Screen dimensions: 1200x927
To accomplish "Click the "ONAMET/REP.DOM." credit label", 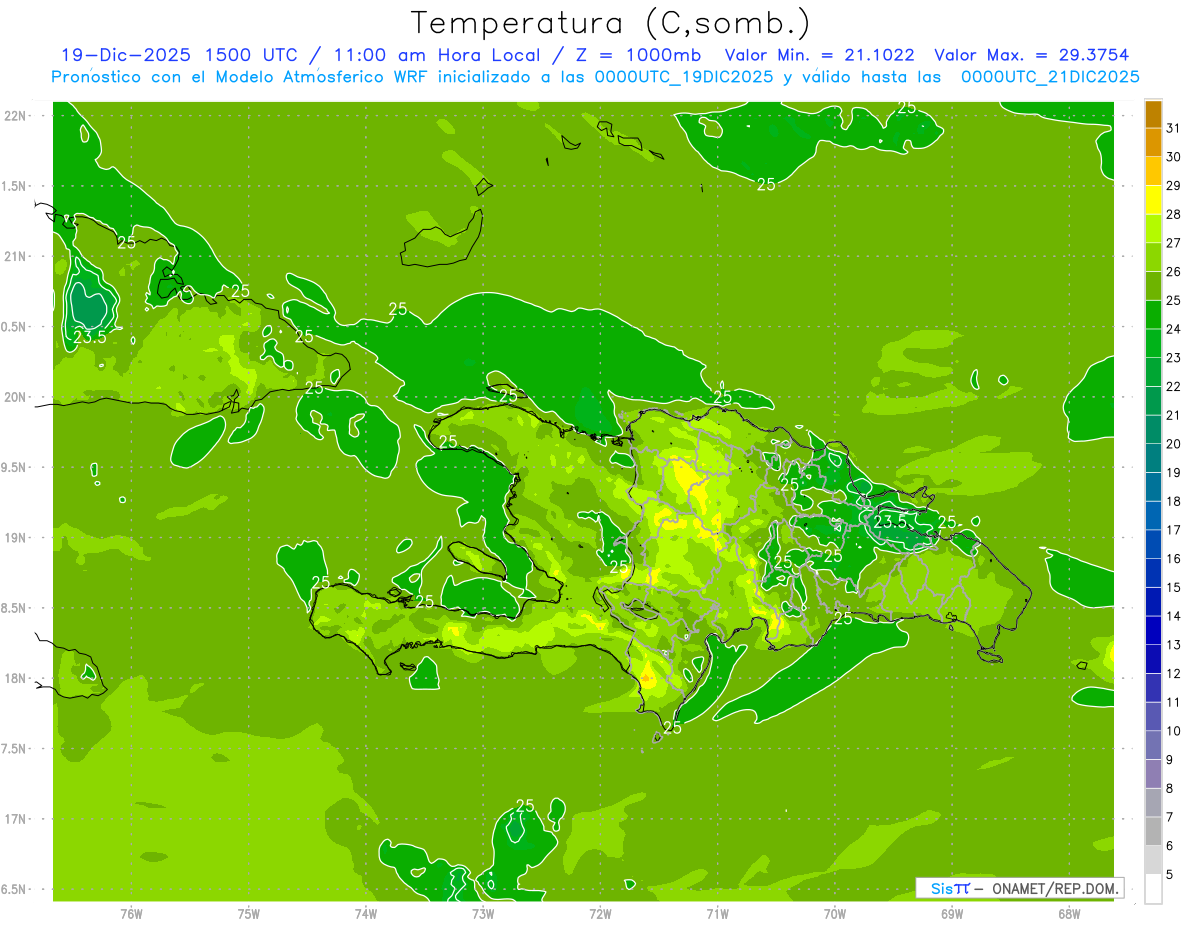I will click(1057, 888).
